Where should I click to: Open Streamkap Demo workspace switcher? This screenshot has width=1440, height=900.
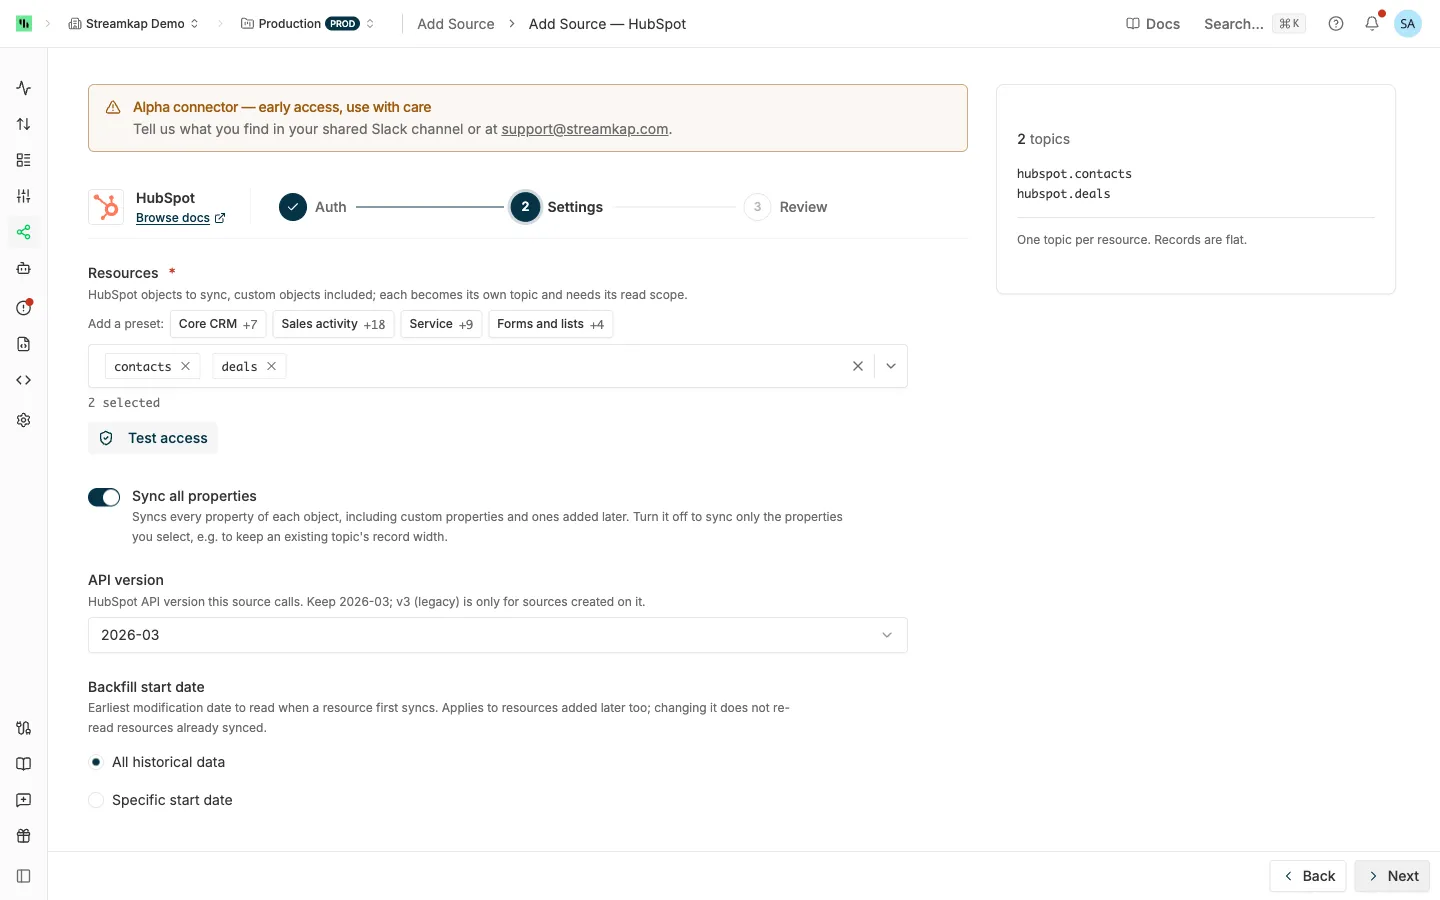[x=134, y=23]
